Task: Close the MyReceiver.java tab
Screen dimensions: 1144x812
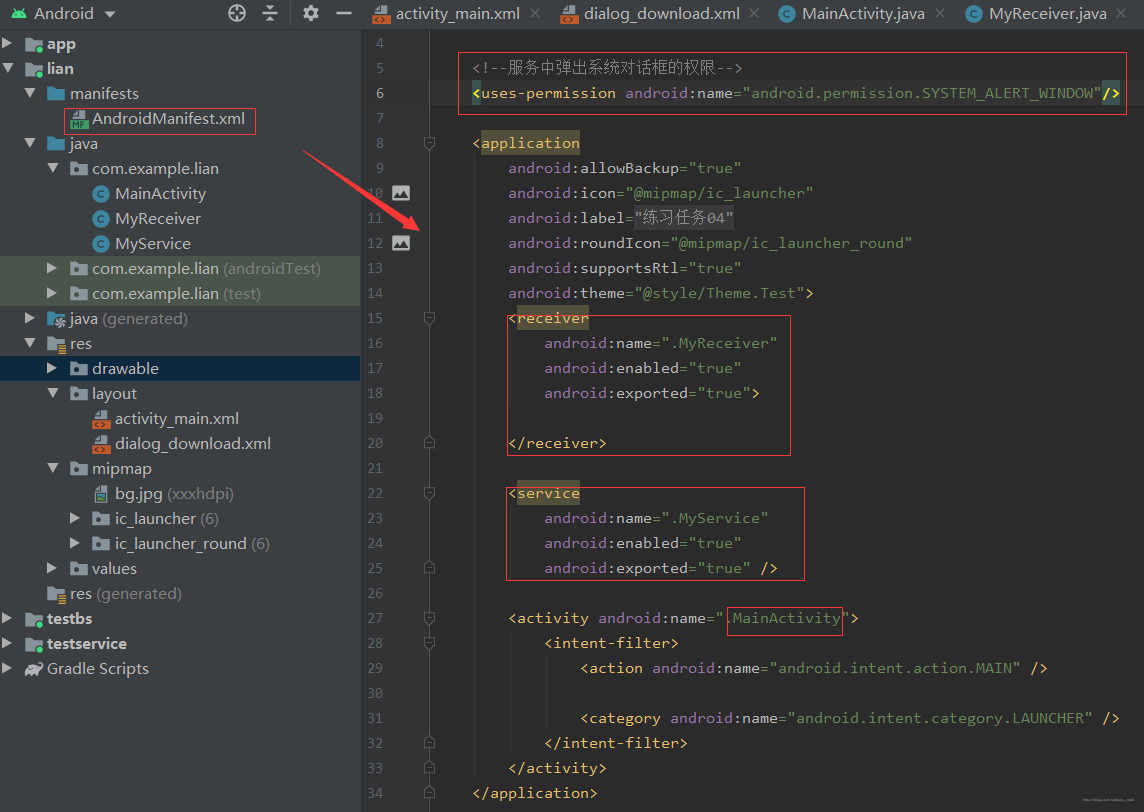Action: pyautogui.click(x=1121, y=14)
